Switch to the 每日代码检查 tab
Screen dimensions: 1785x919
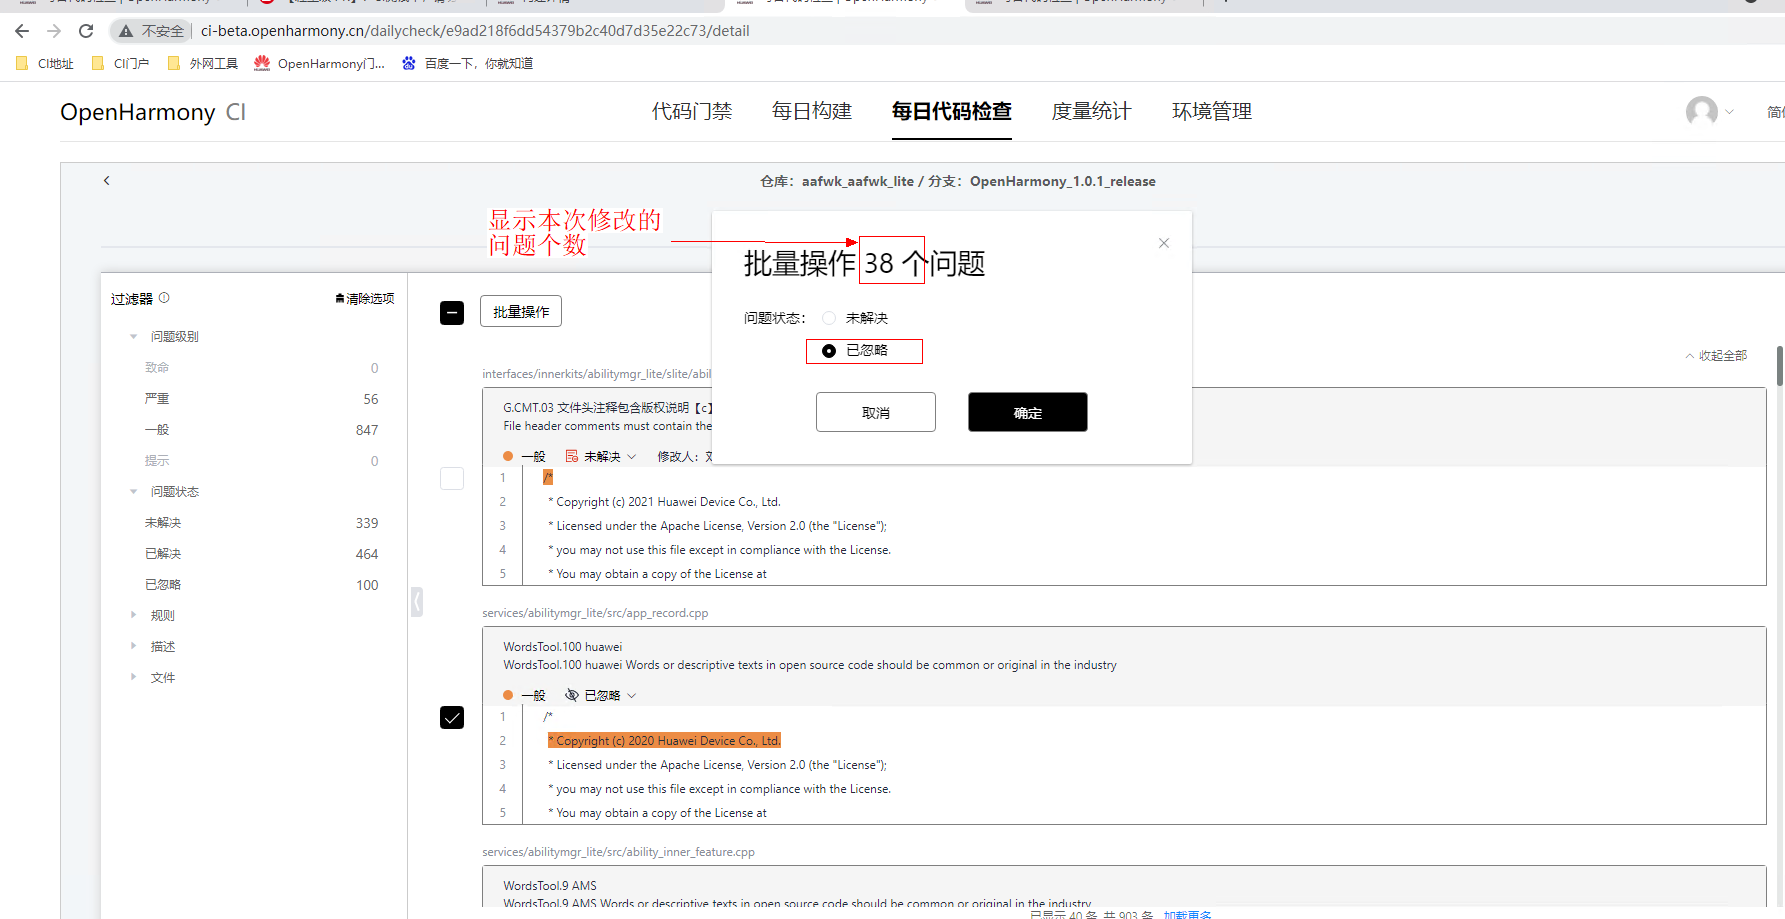click(952, 111)
